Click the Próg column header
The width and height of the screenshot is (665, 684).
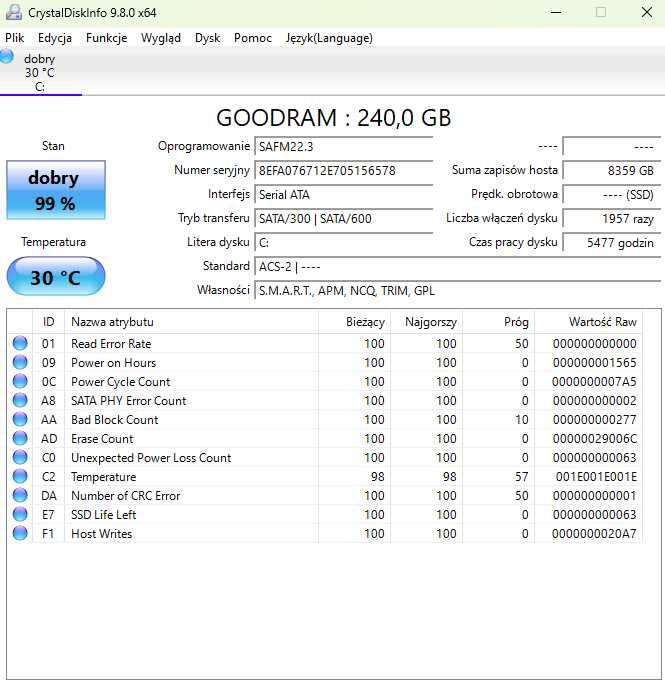pos(498,322)
